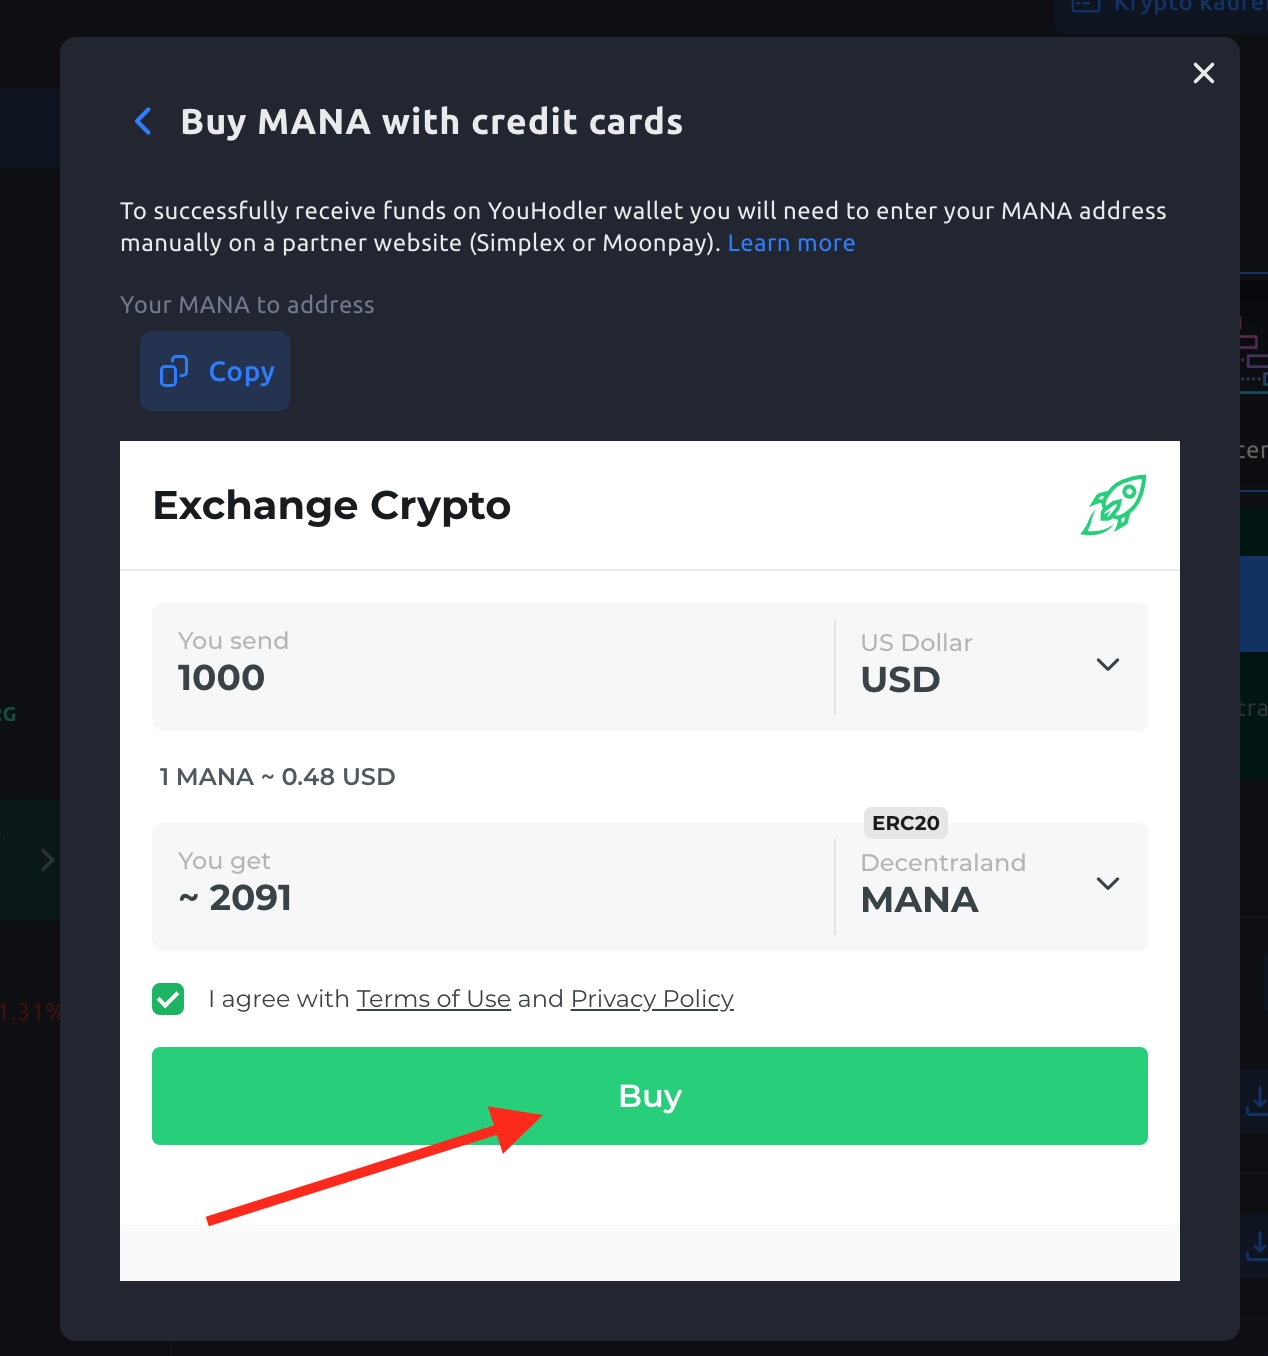
Task: Expand the MANA currency dropdown
Action: click(x=1107, y=883)
